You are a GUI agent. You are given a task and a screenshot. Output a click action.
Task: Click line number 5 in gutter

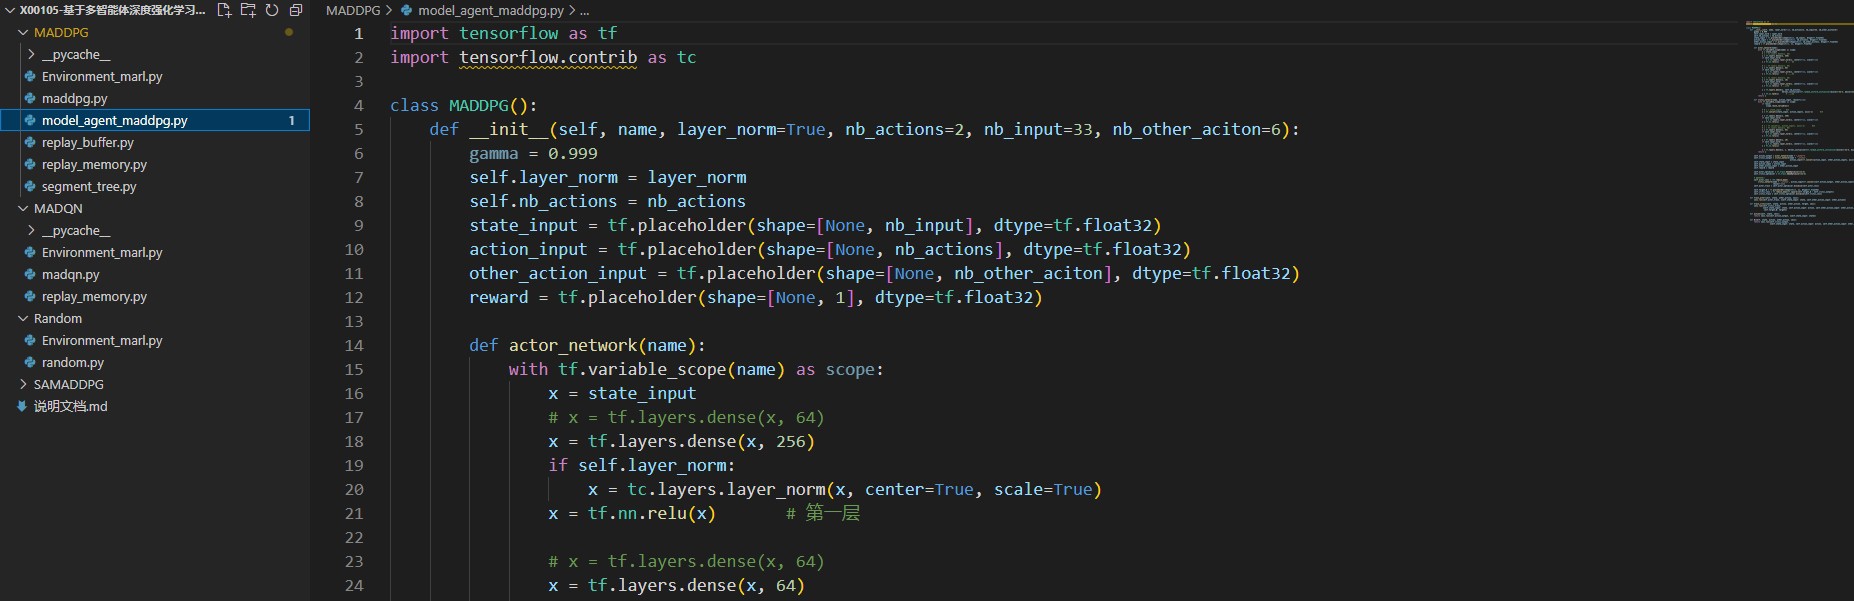tap(358, 130)
